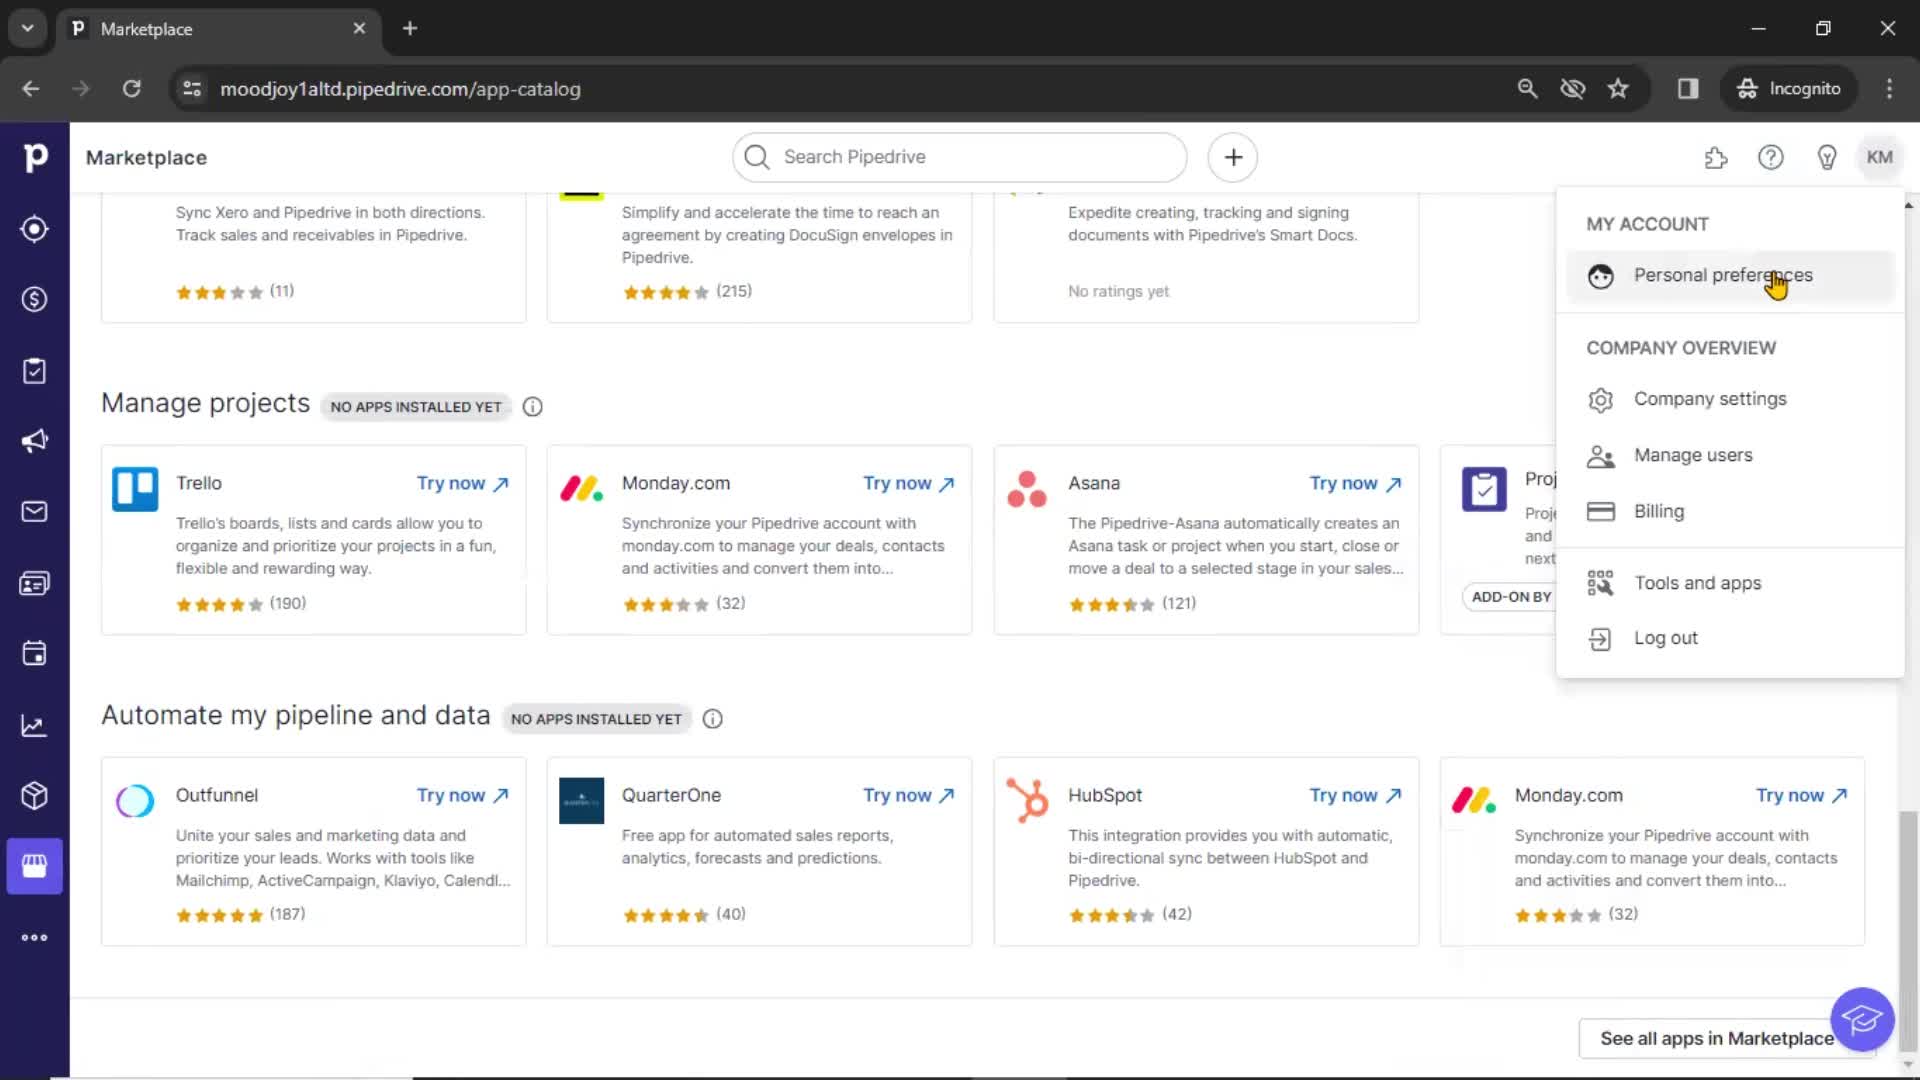Viewport: 1920px width, 1080px height.
Task: Select Tools and apps menu item
Action: pos(1730,583)
